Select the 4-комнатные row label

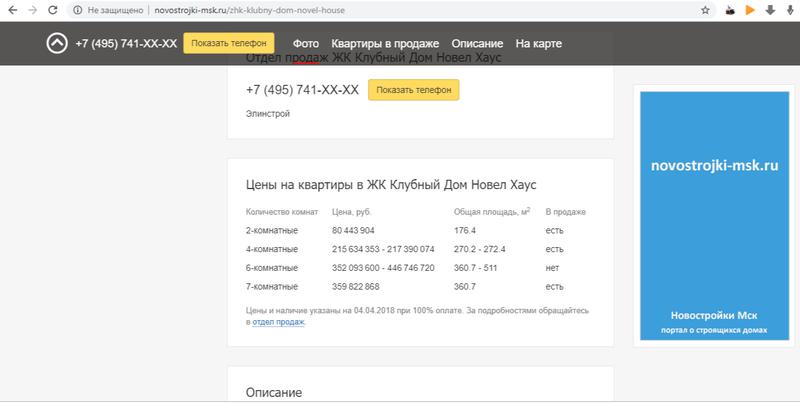tap(271, 250)
